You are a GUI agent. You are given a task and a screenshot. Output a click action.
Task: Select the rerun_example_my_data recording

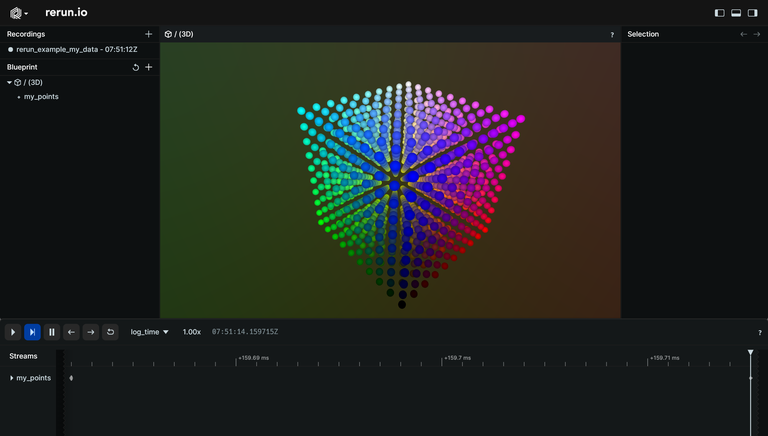click(76, 49)
